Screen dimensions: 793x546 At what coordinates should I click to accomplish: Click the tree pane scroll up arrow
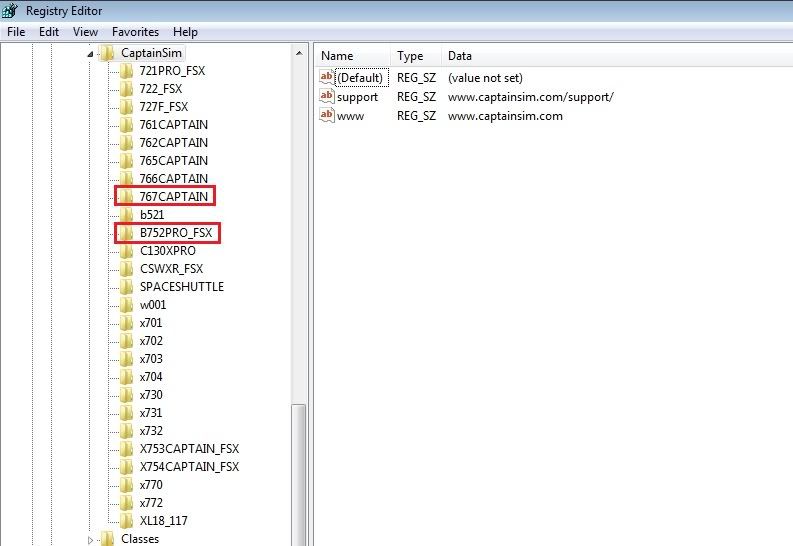(x=299, y=52)
